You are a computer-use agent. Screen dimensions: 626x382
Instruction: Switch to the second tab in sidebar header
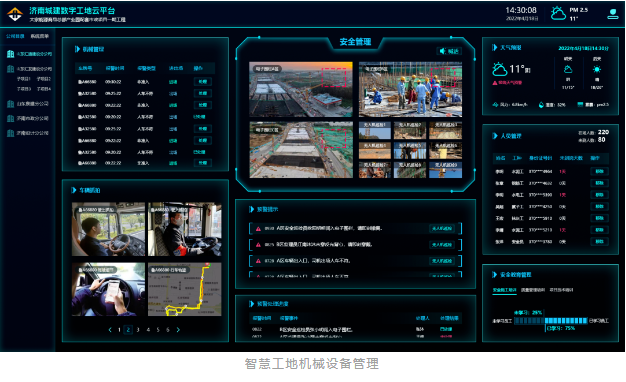40,36
